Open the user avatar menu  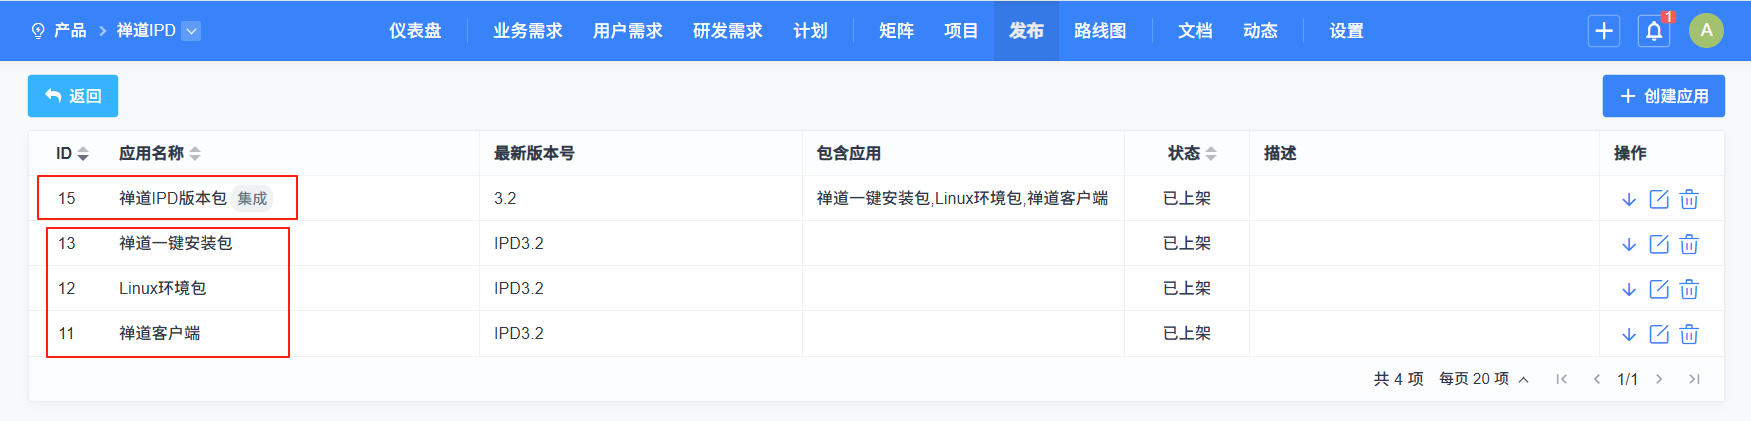[1706, 31]
